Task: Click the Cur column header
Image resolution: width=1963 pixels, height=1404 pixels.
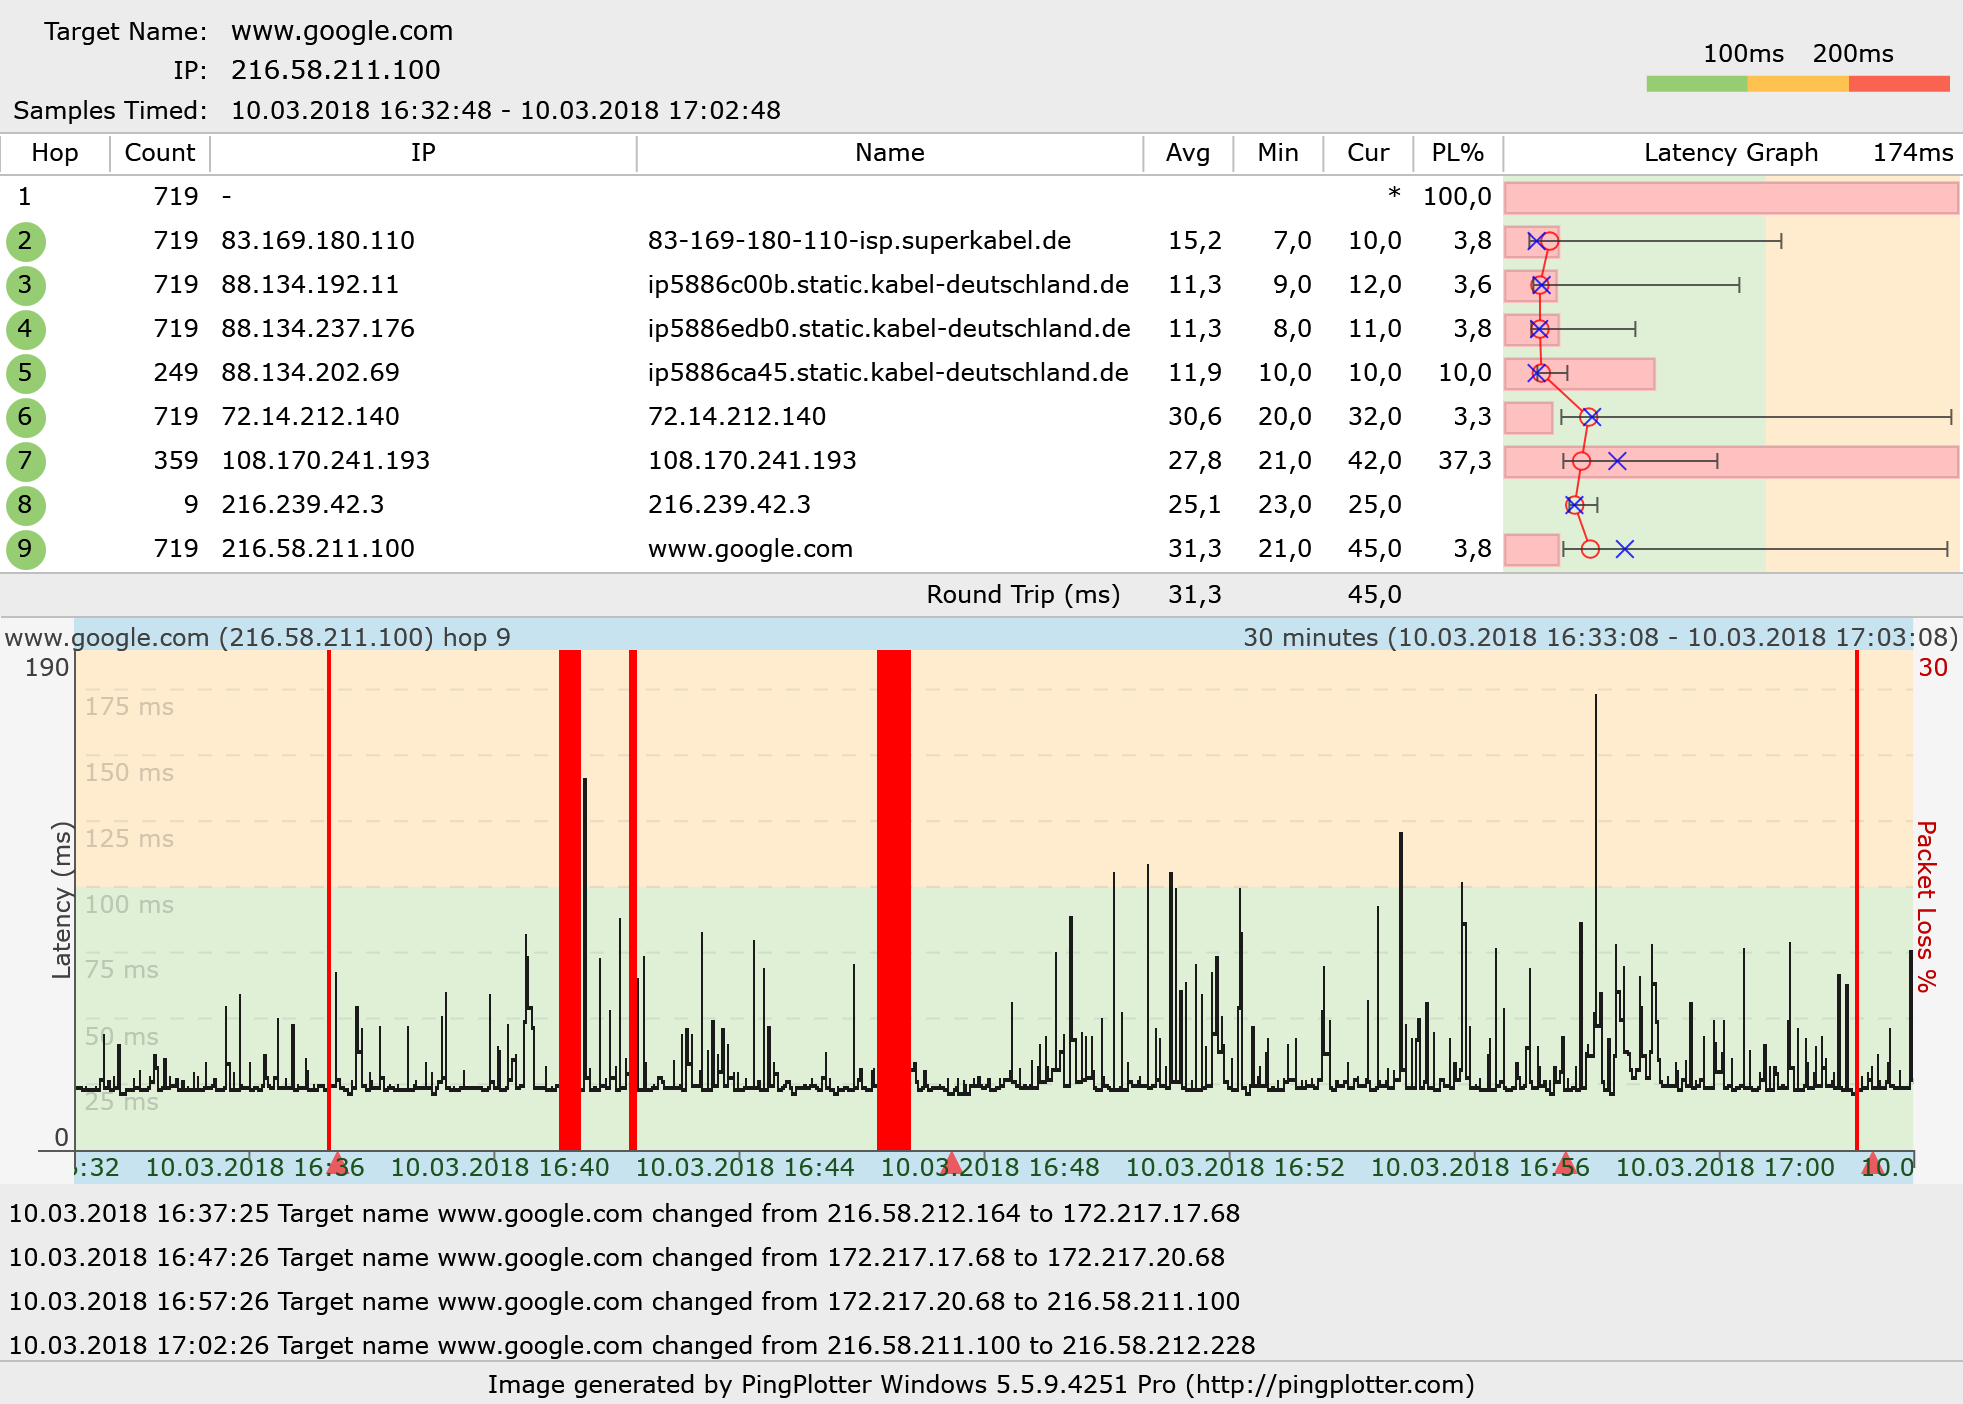Action: coord(1368,153)
